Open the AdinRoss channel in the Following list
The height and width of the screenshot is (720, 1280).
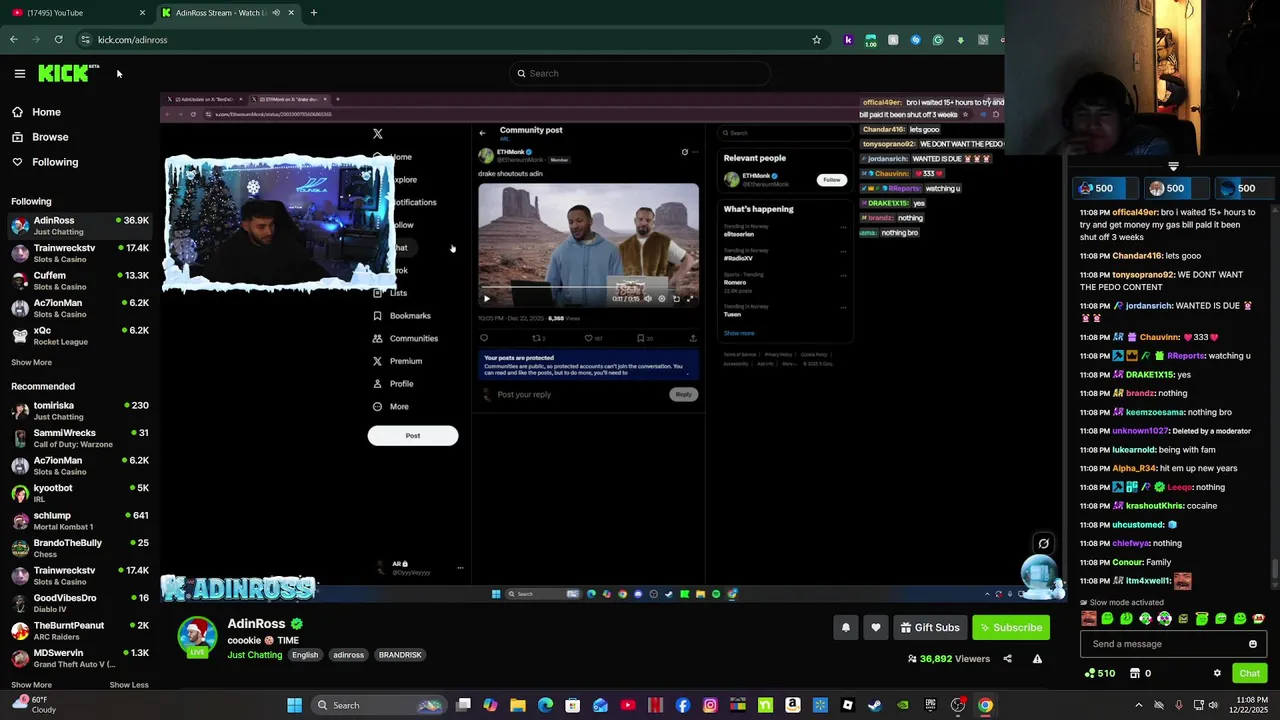pyautogui.click(x=80, y=226)
